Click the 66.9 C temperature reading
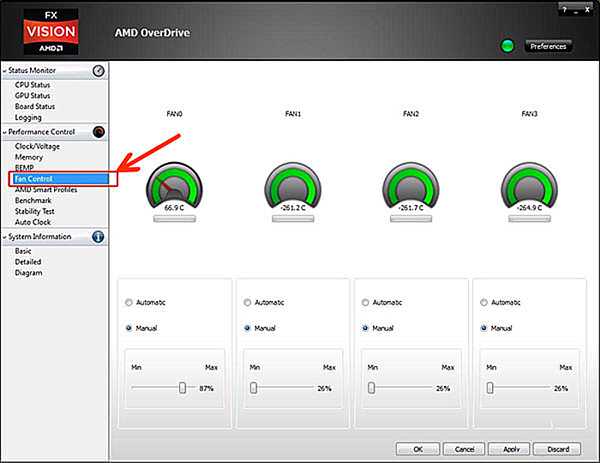The image size is (600, 463). [174, 208]
